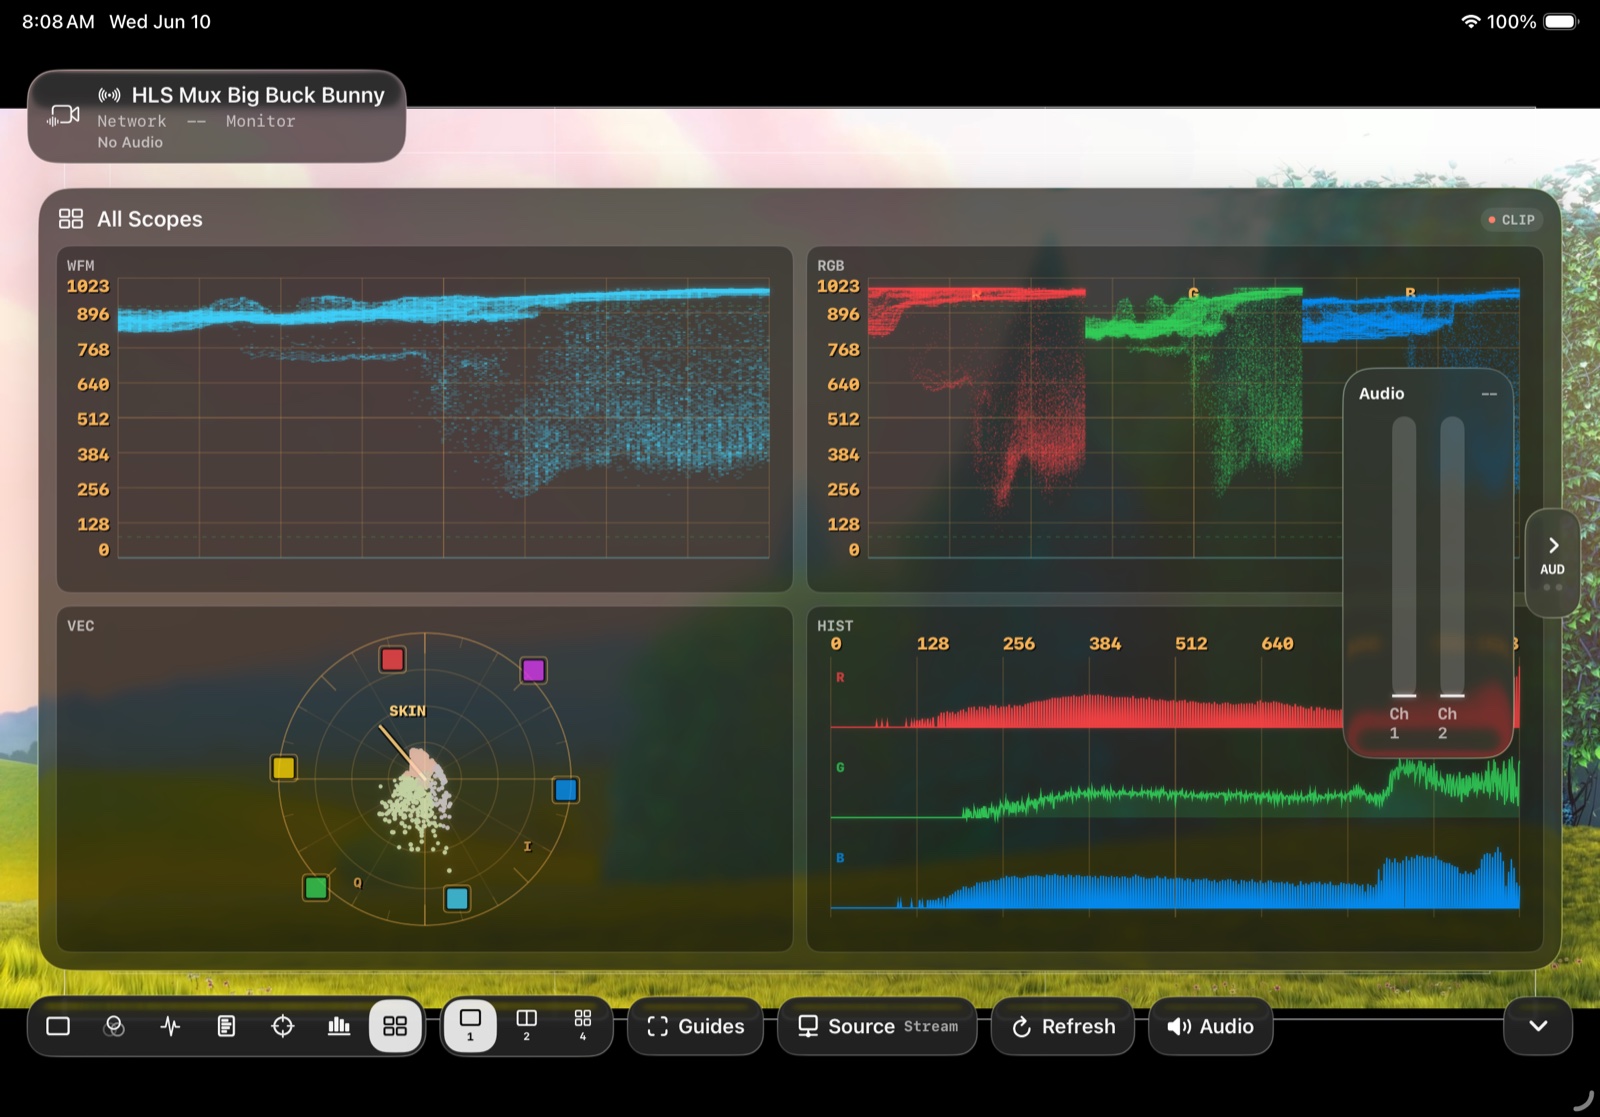Click the All Scopes grid icon in header
Viewport: 1600px width, 1117px height.
tap(71, 219)
